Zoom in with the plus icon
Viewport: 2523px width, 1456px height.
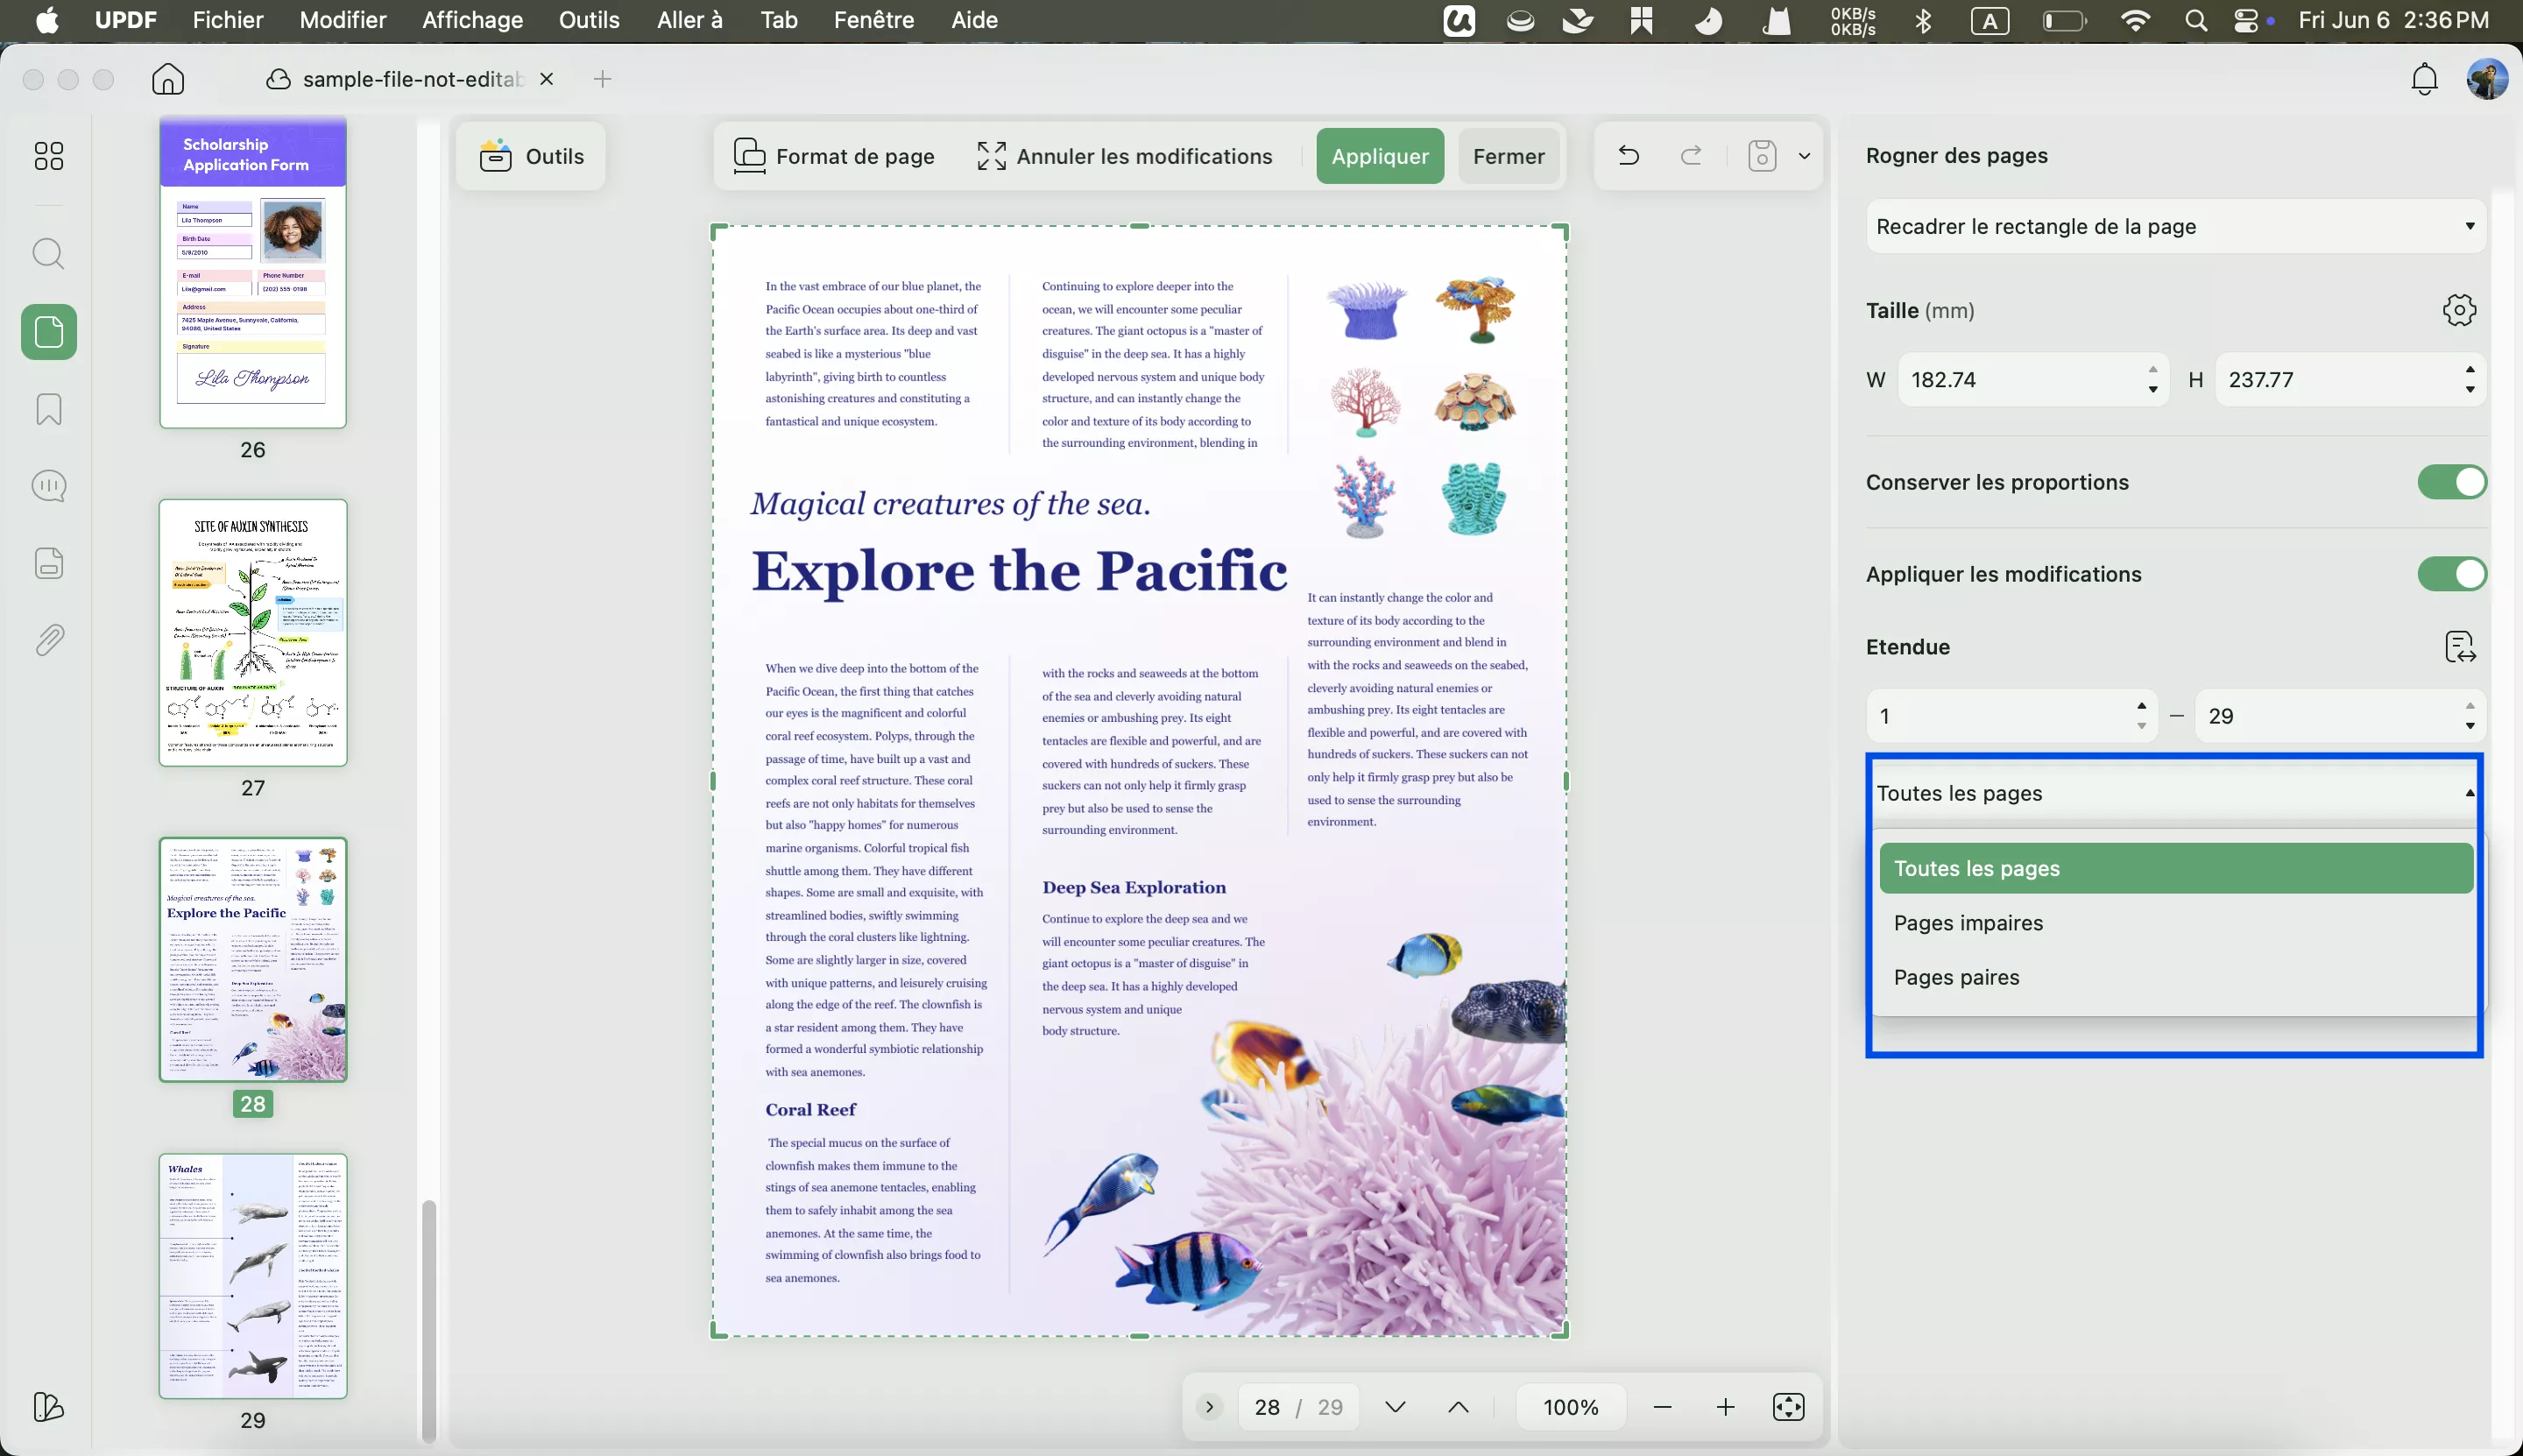point(1725,1407)
